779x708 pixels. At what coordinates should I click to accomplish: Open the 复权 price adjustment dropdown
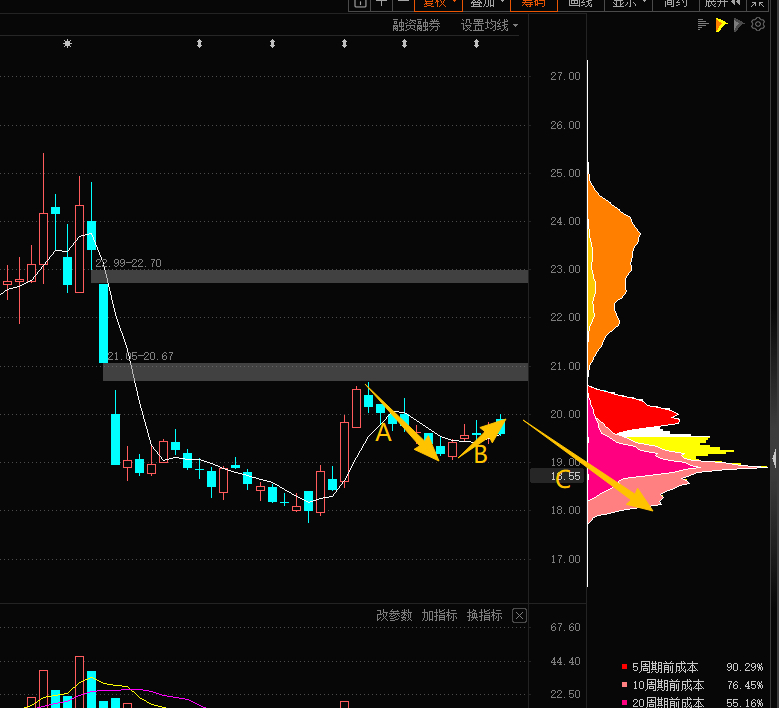click(438, 4)
